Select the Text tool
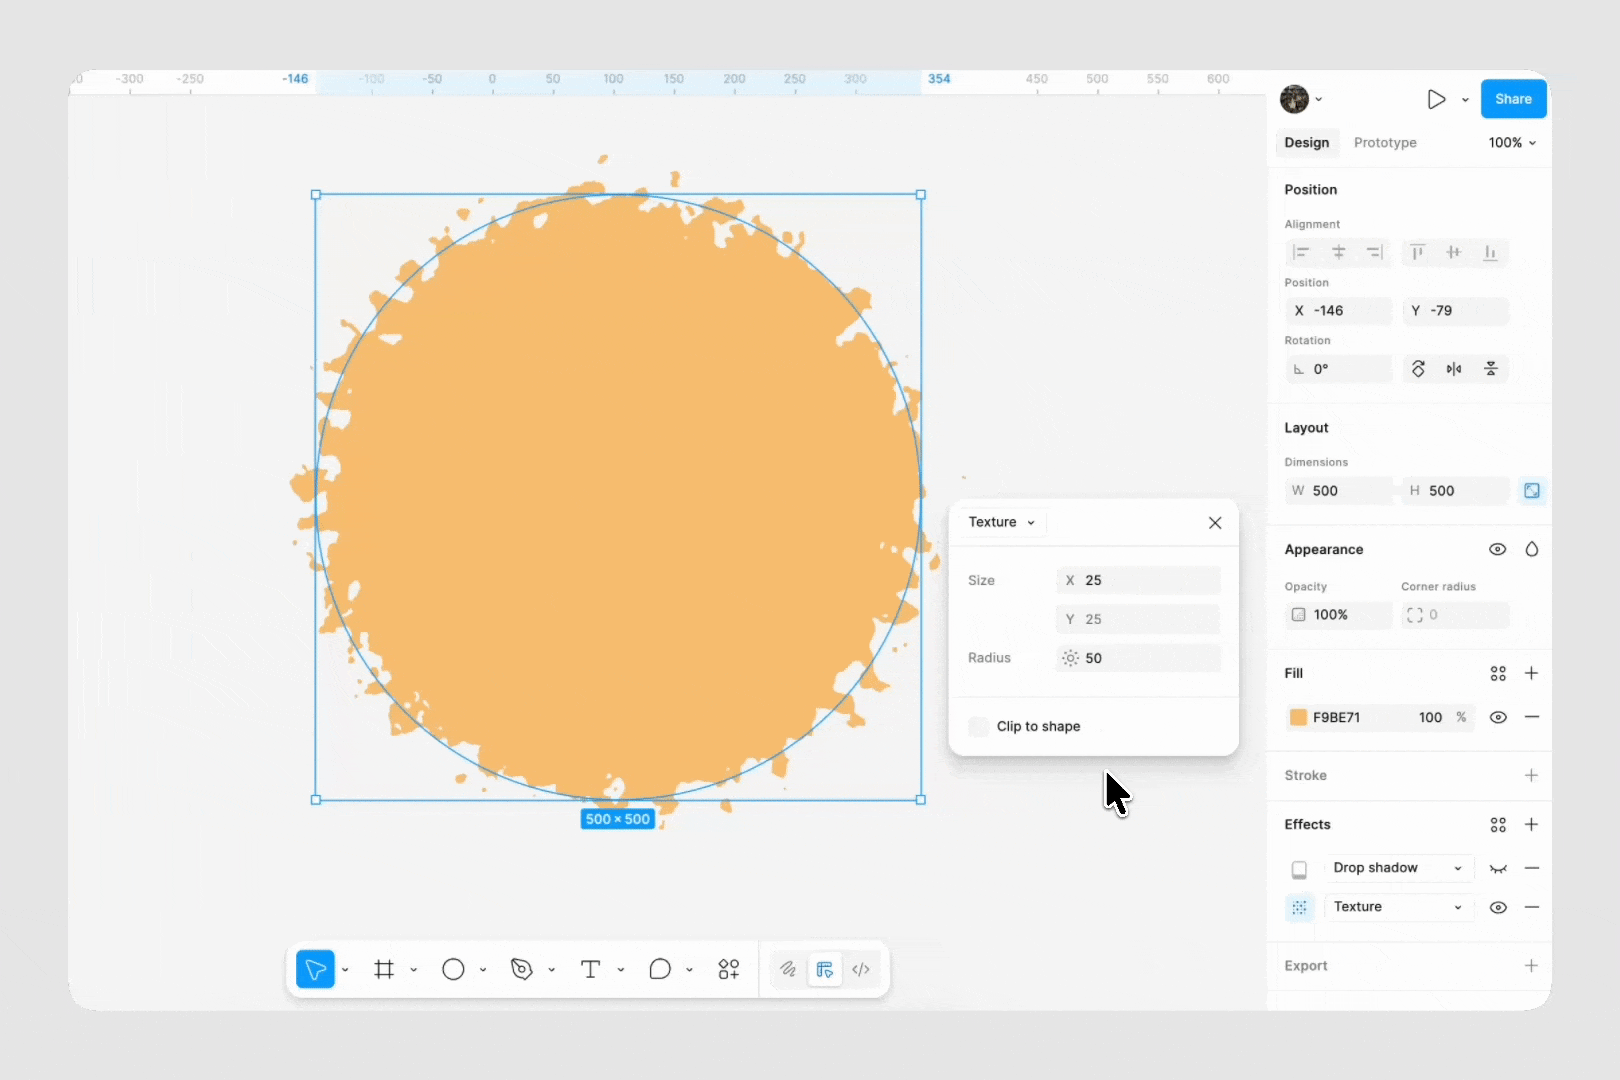The height and width of the screenshot is (1080, 1620). (590, 969)
